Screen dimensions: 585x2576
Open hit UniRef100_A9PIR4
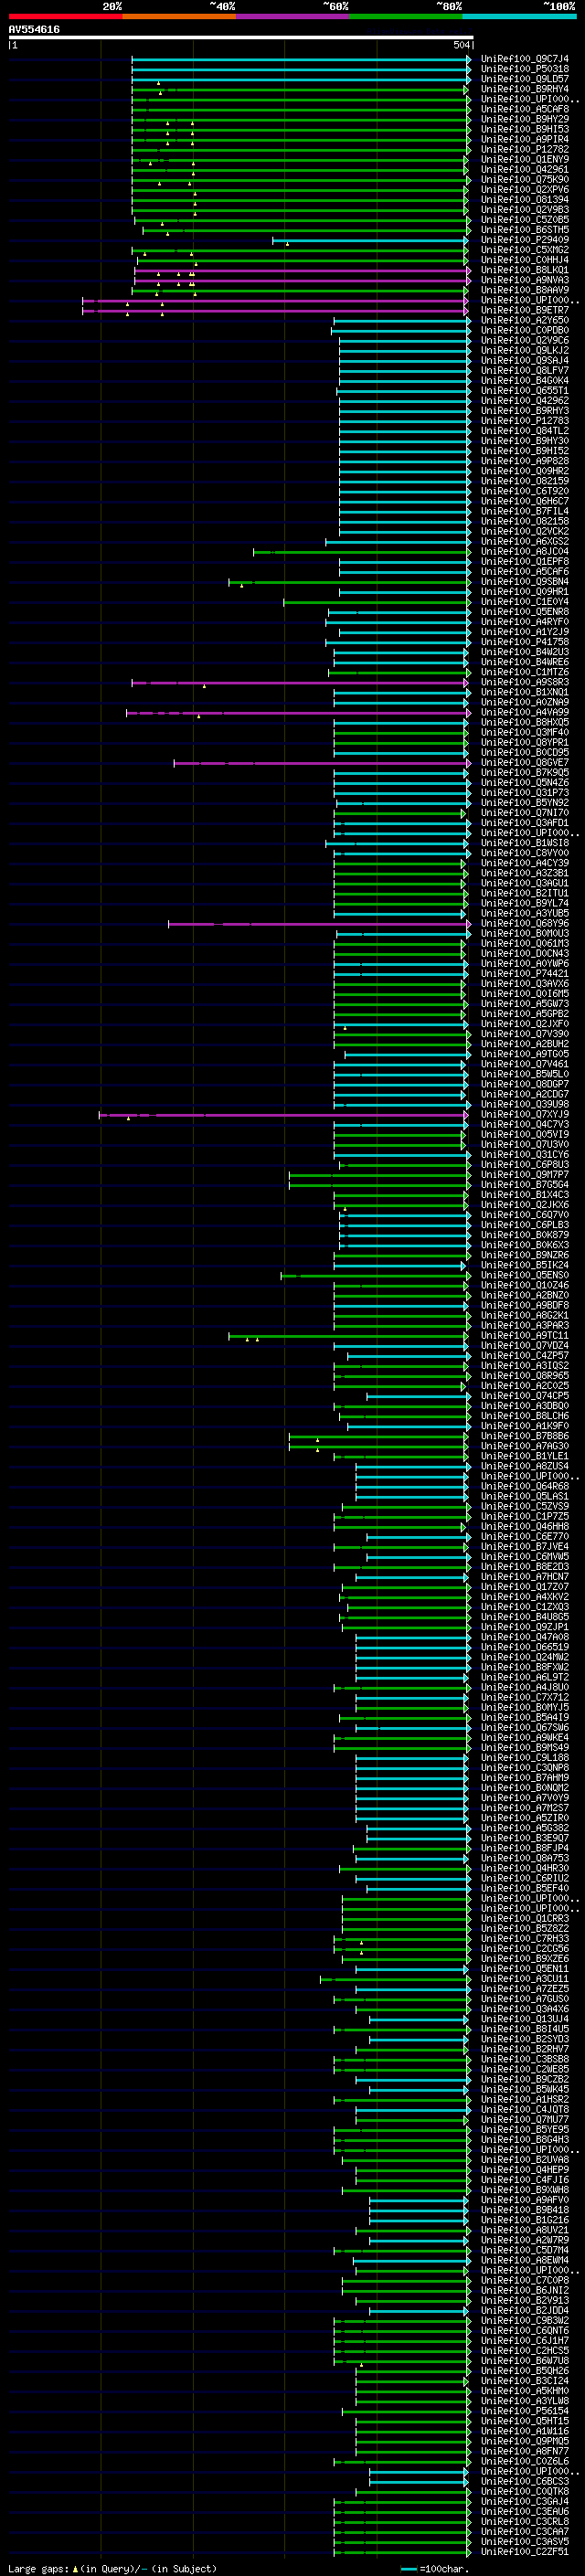(x=524, y=139)
